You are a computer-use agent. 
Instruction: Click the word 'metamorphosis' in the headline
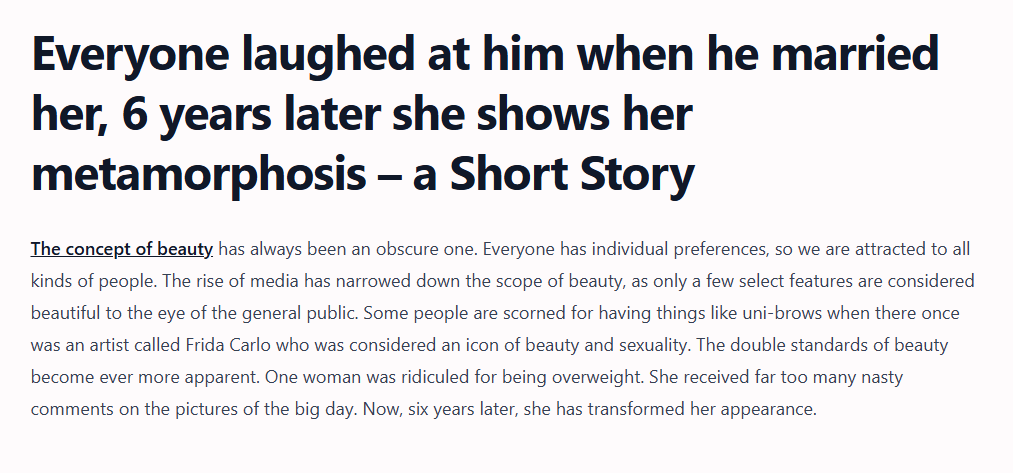(198, 175)
